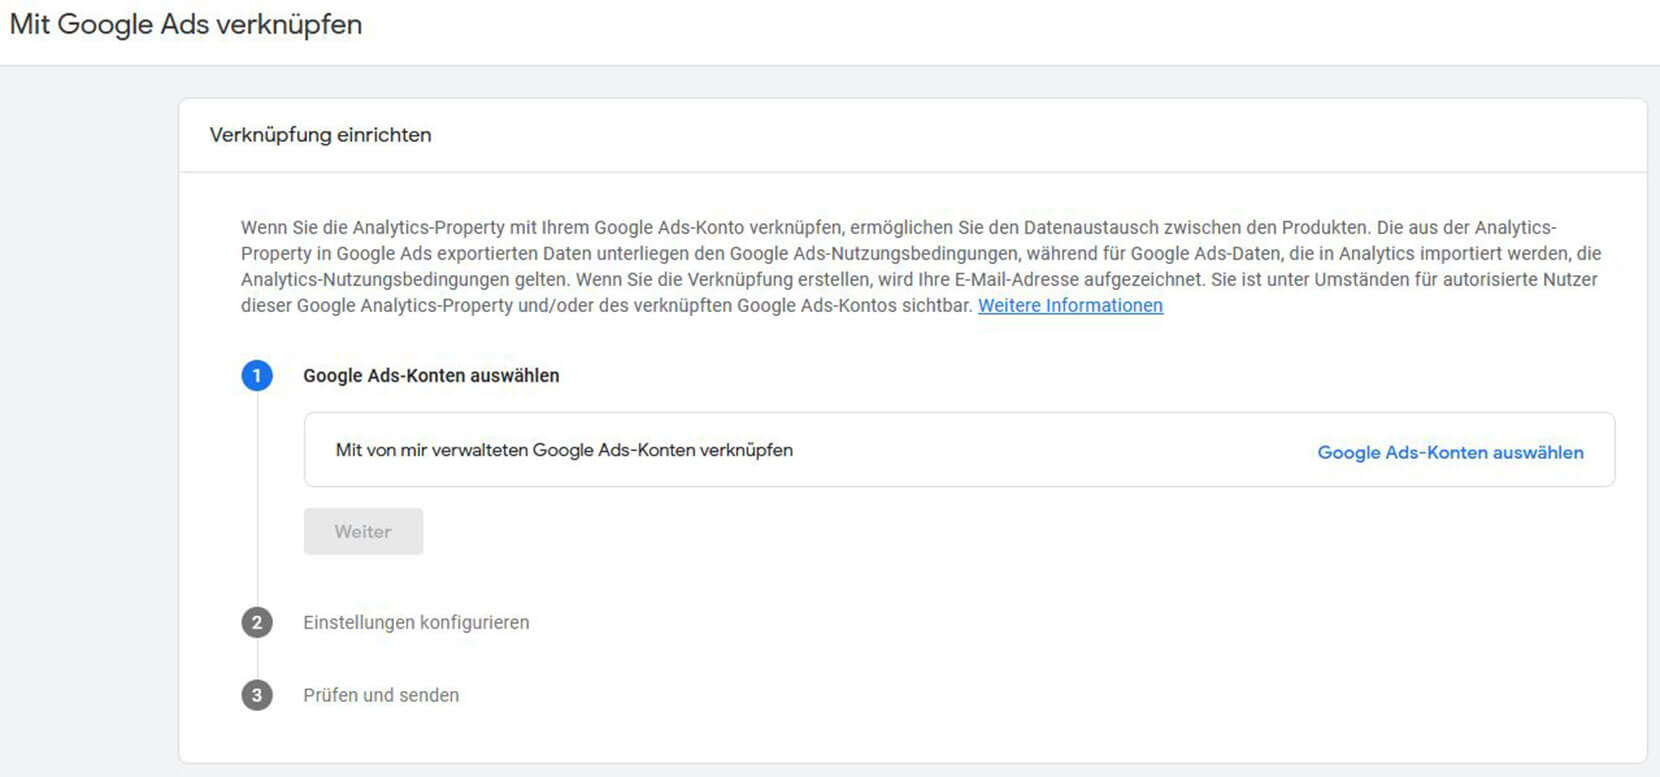Click 'Verknüpfung einrichten' card heading
The image size is (1660, 777).
coord(320,135)
